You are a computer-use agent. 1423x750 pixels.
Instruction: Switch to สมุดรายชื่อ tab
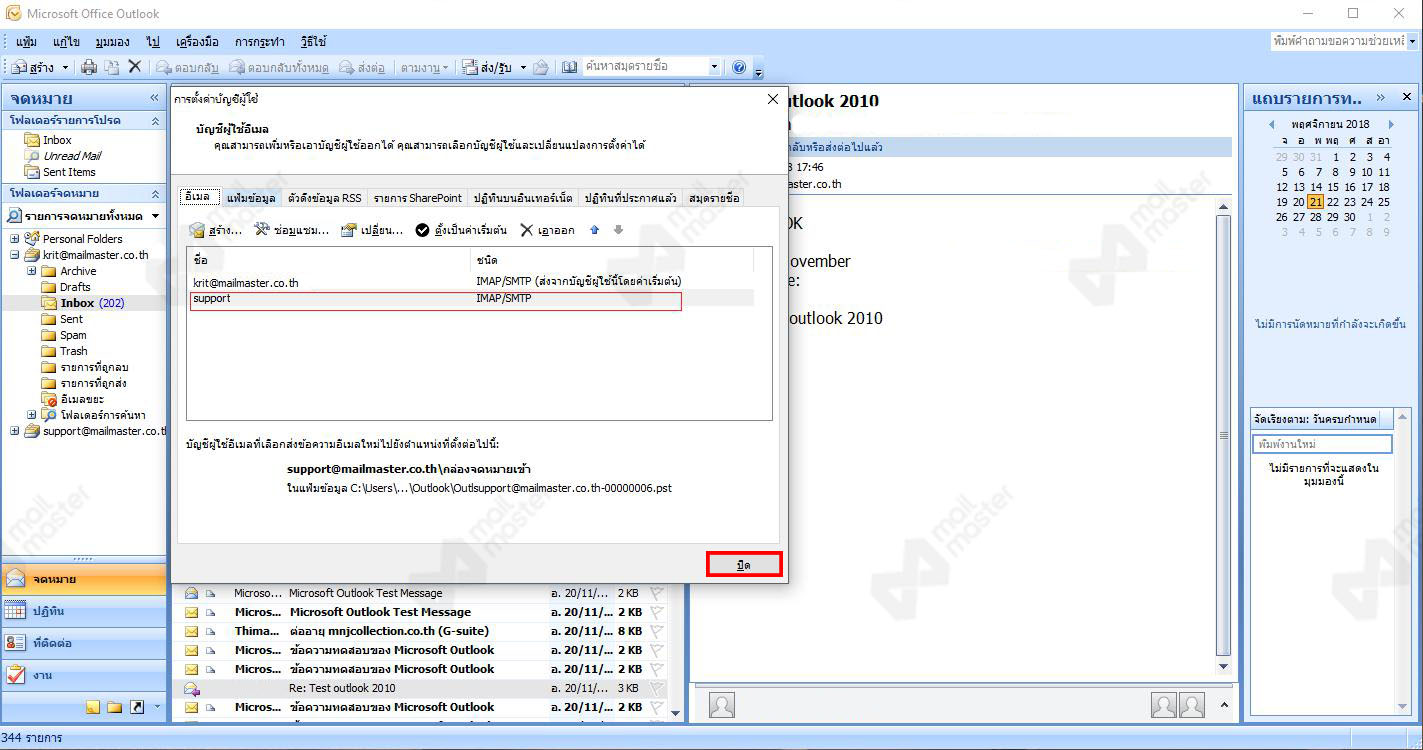coord(714,198)
